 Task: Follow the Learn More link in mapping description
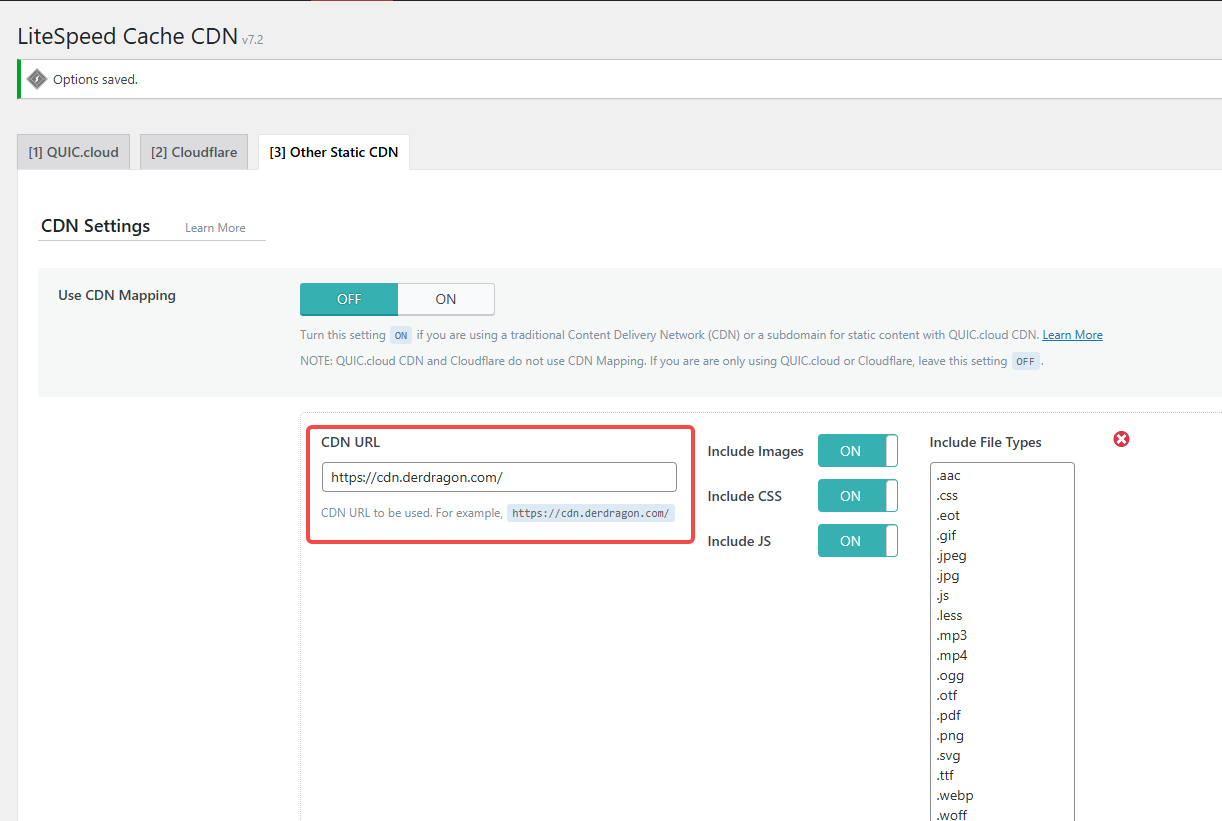pos(1072,335)
